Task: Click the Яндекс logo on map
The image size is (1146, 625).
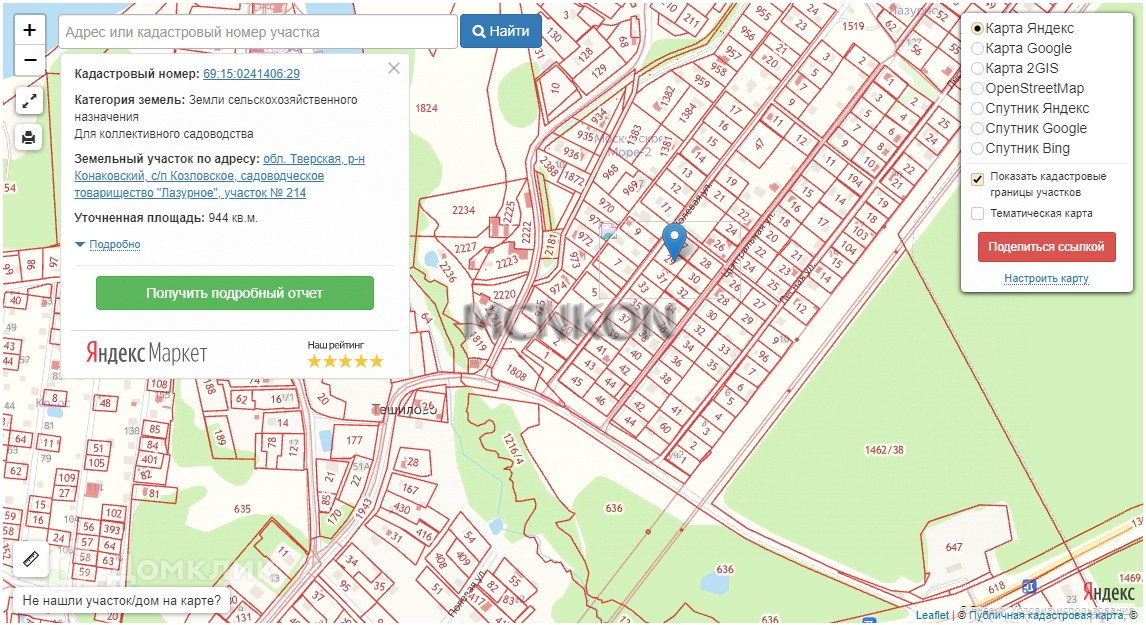Action: (x=1108, y=592)
